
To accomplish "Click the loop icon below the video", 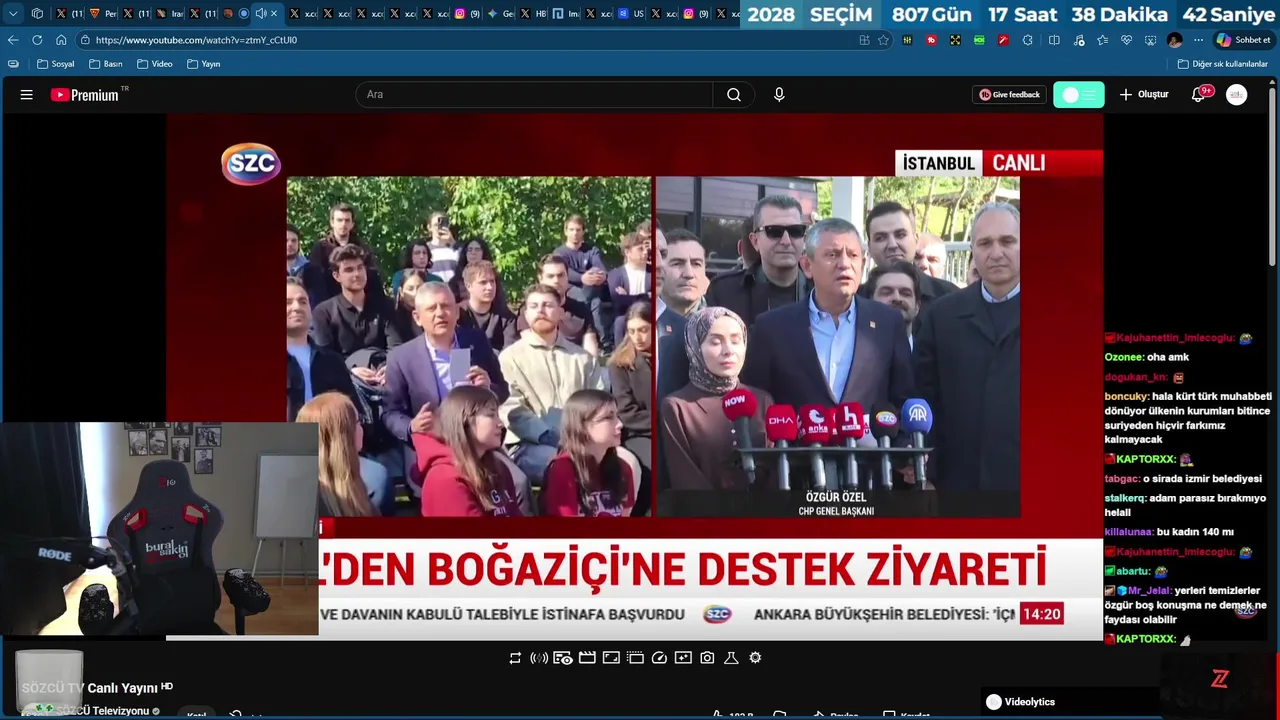I will (x=515, y=658).
